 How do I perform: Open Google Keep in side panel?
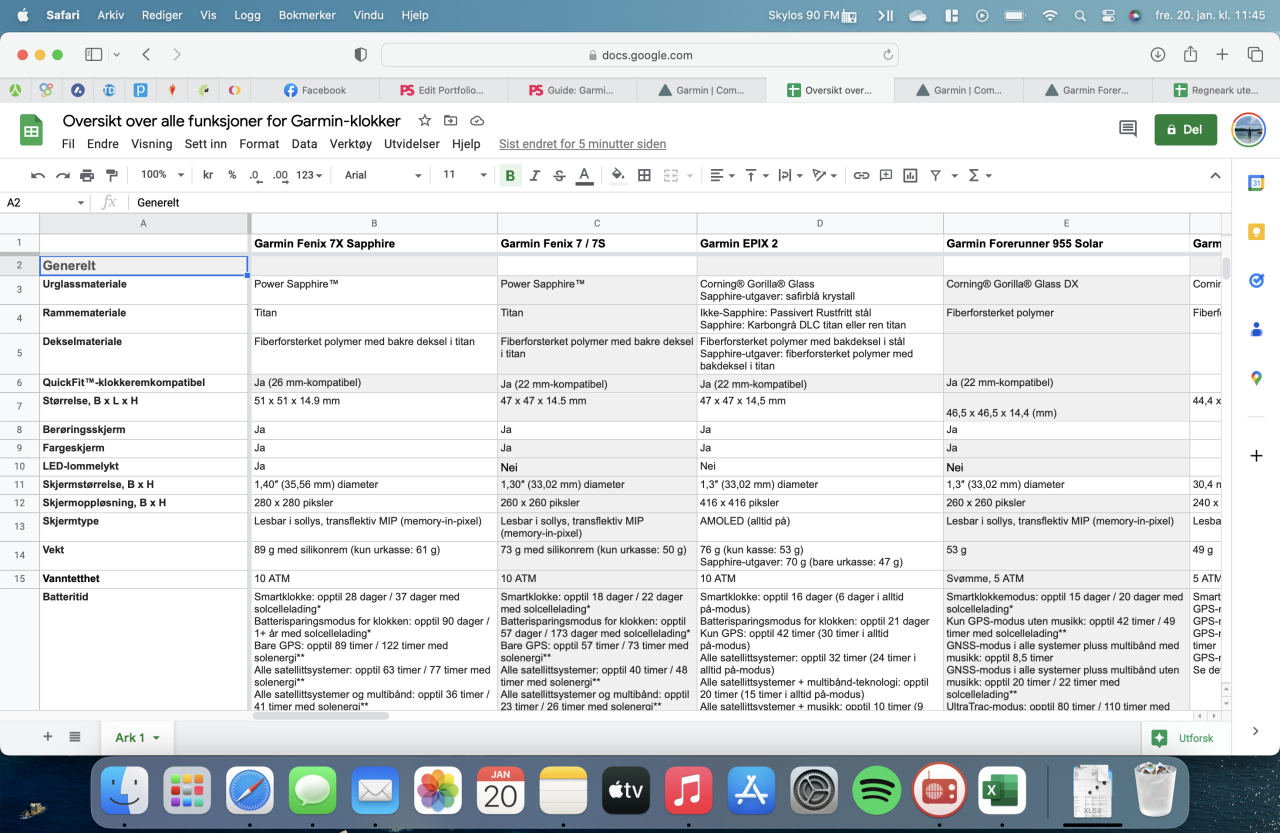tap(1256, 231)
